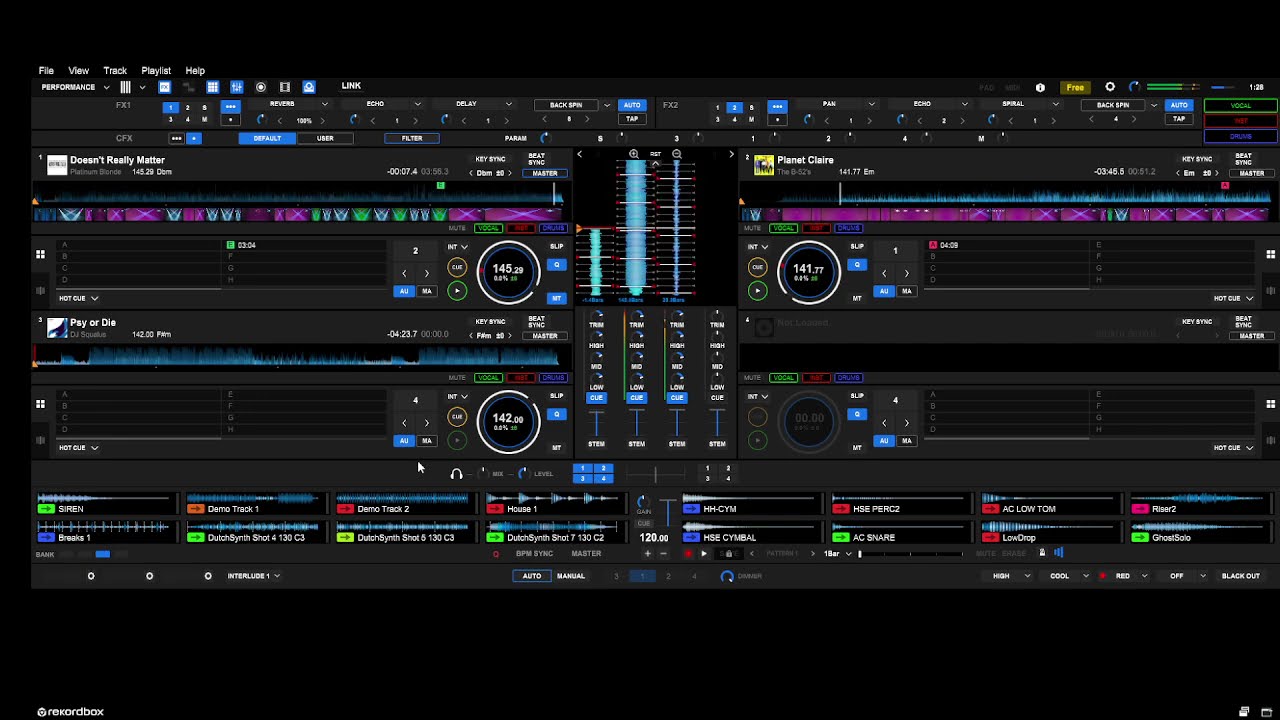The width and height of the screenshot is (1280, 720).
Task: Open deck 1 pad grid icon
Action: pos(40,254)
